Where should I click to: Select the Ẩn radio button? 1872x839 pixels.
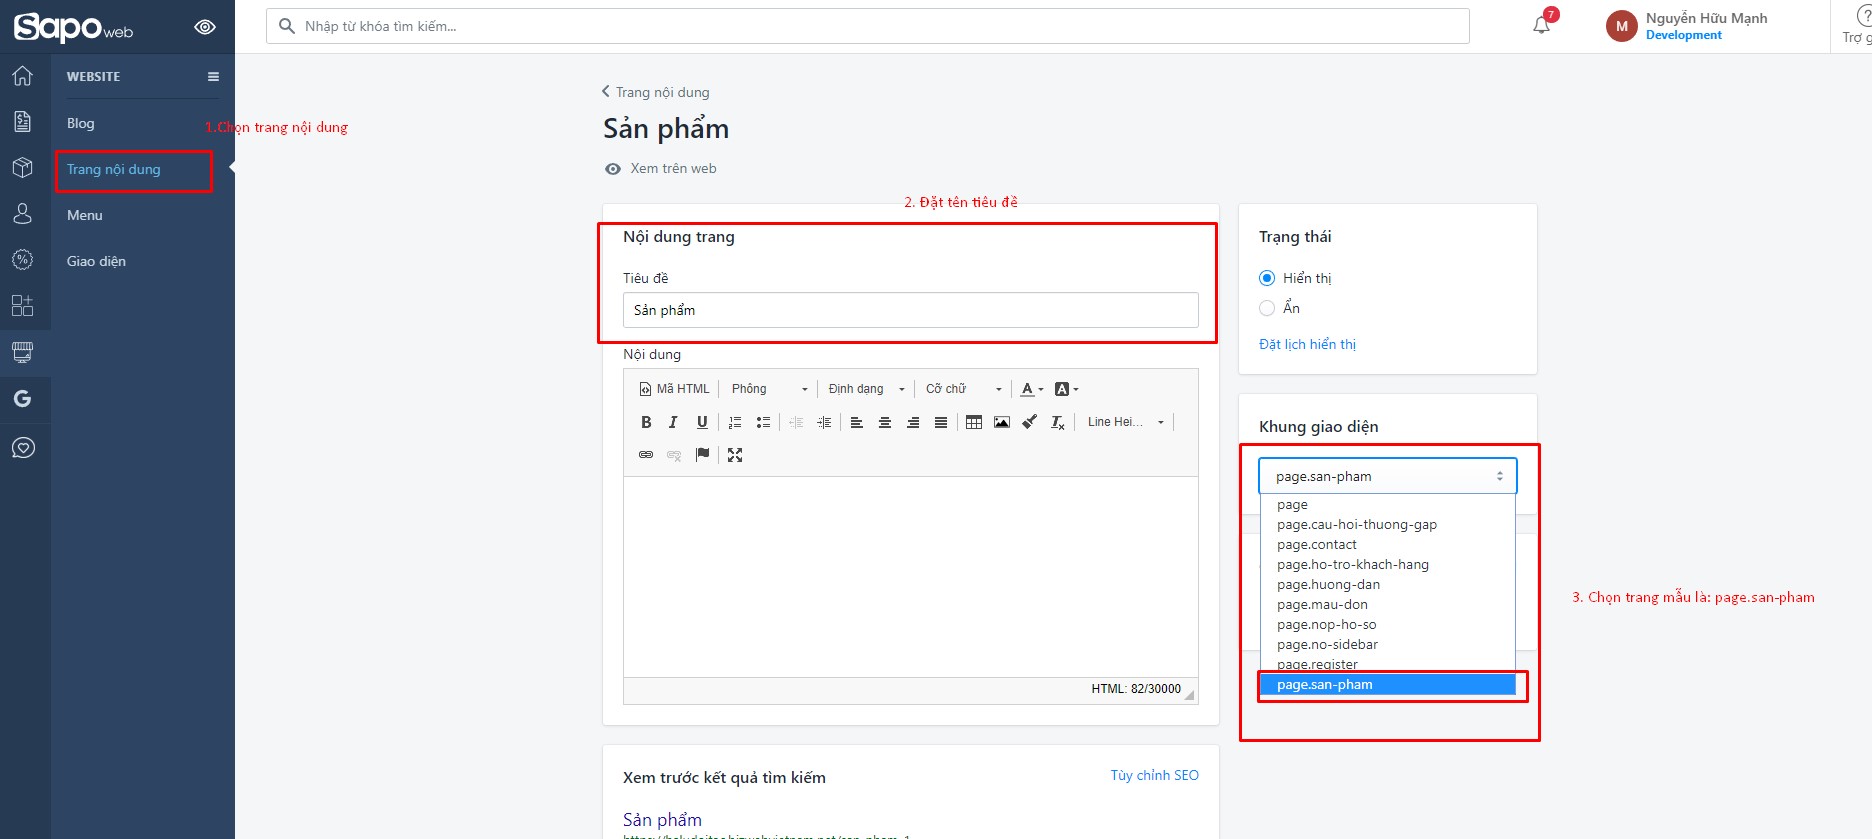(1267, 308)
